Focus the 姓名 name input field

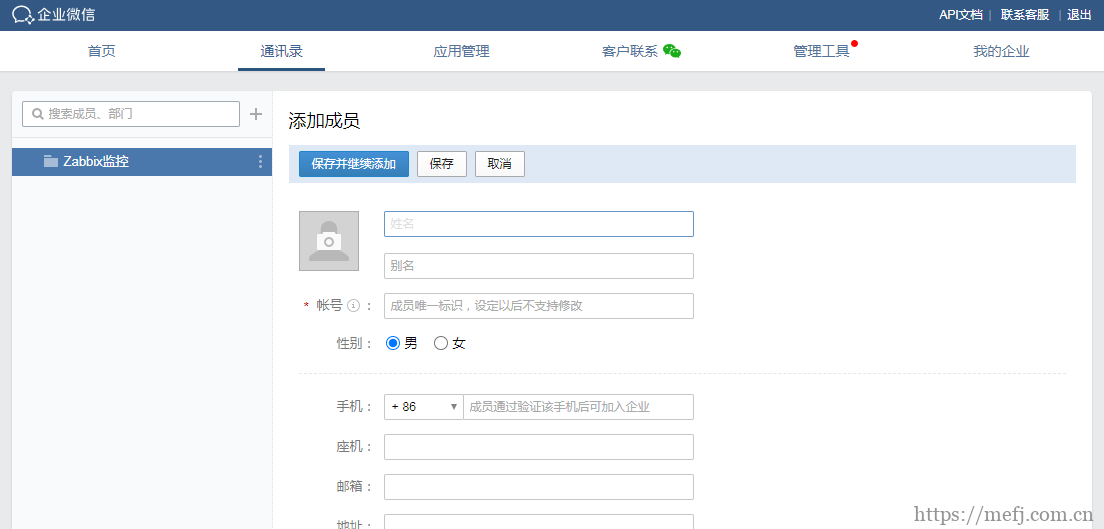[x=538, y=224]
